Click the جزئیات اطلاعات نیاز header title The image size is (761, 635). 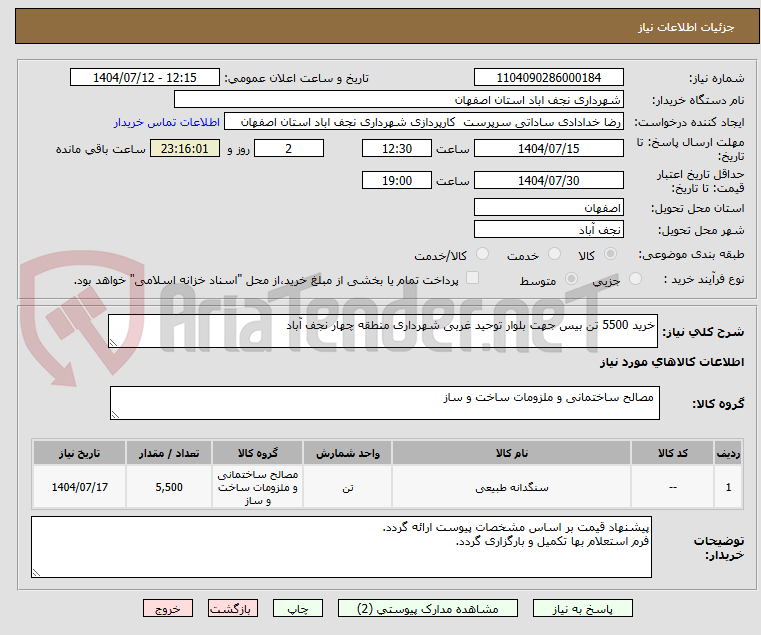tap(685, 27)
